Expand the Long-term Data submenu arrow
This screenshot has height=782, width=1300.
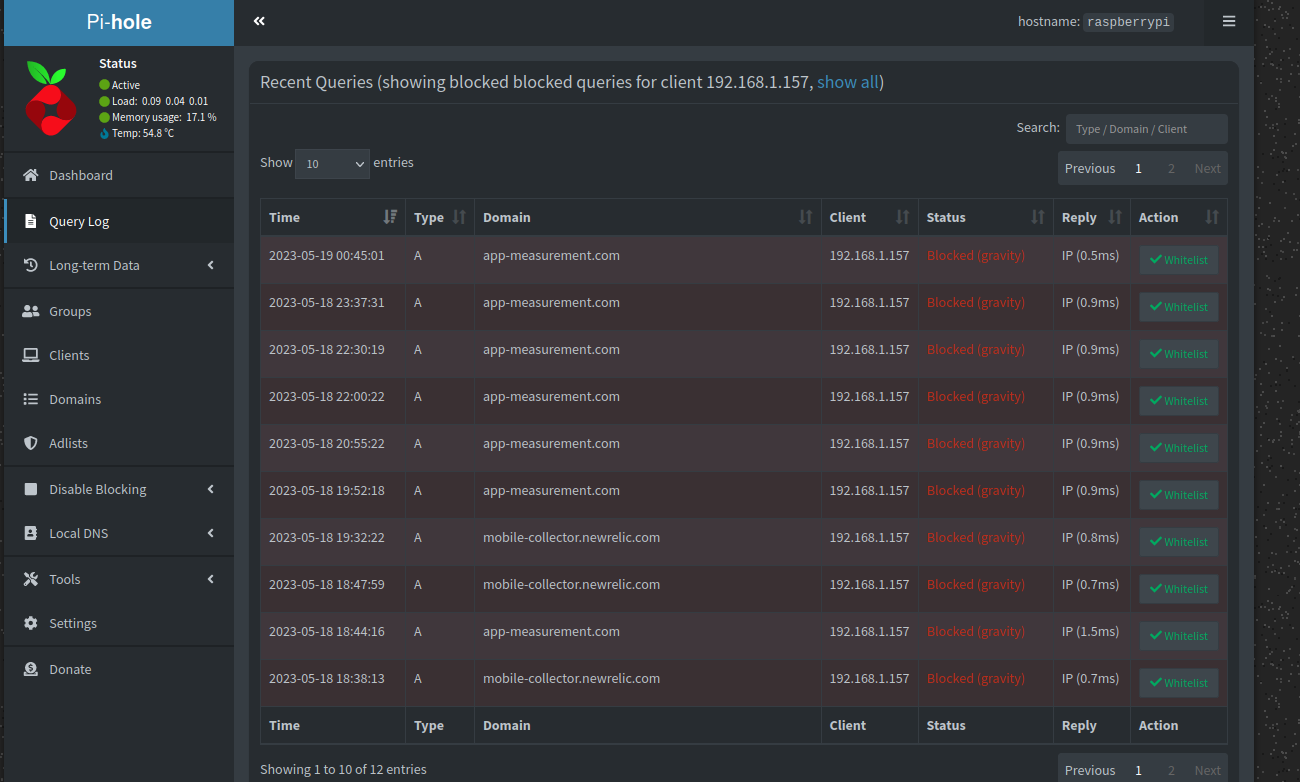(x=211, y=265)
